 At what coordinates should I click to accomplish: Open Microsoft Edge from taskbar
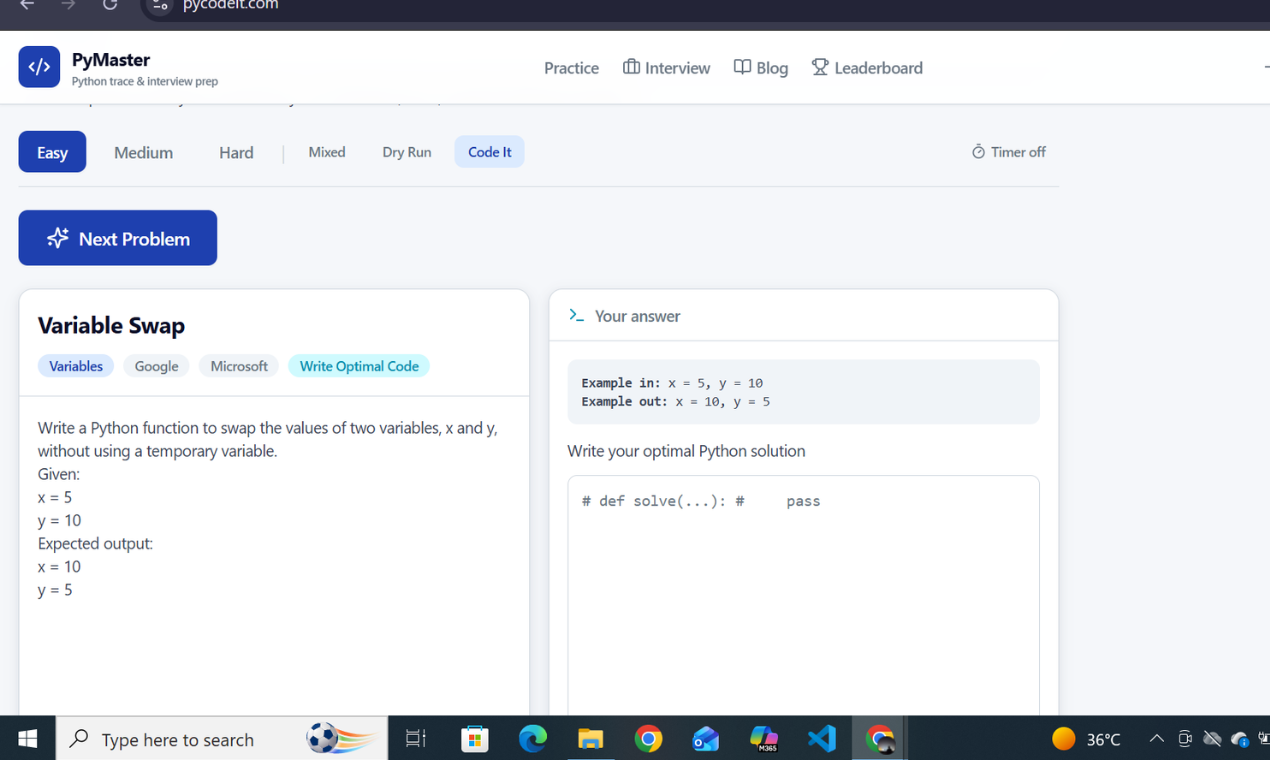point(533,739)
